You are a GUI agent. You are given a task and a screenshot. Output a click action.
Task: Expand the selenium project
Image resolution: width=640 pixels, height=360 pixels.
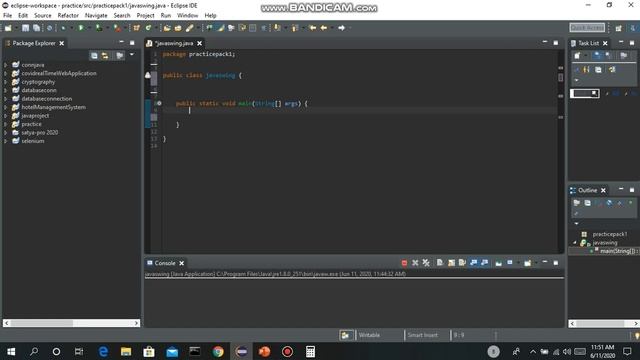coord(5,141)
